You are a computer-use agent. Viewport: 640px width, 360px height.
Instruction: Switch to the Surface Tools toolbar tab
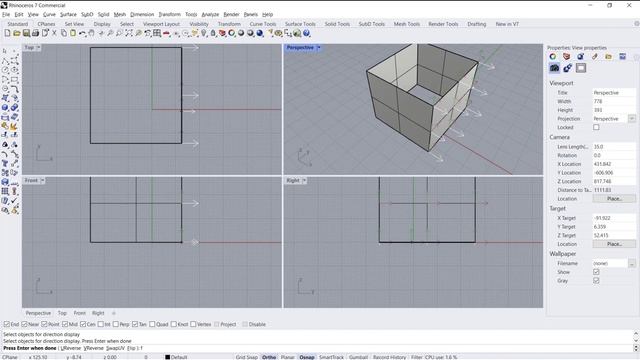coord(300,24)
